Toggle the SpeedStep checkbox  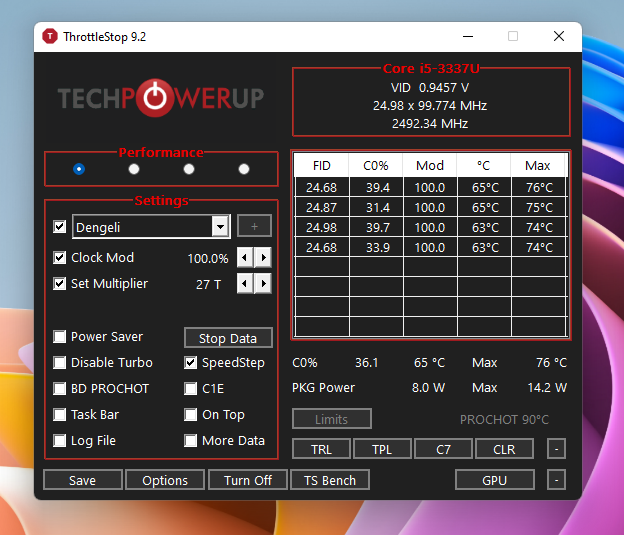(x=191, y=363)
